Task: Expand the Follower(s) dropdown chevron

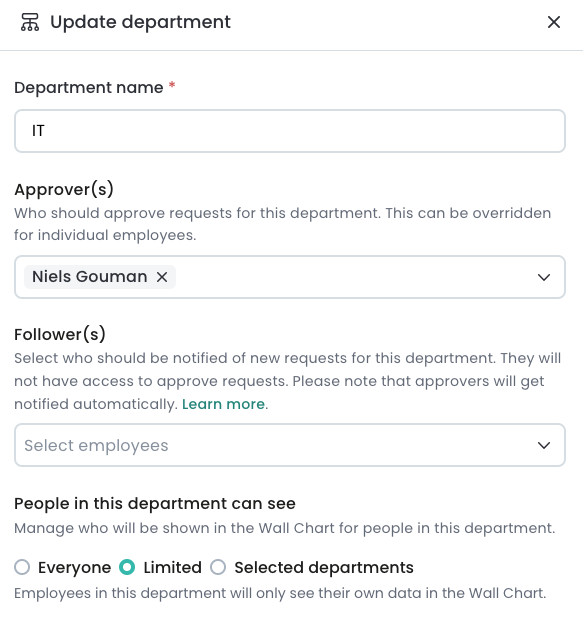Action: [x=544, y=445]
